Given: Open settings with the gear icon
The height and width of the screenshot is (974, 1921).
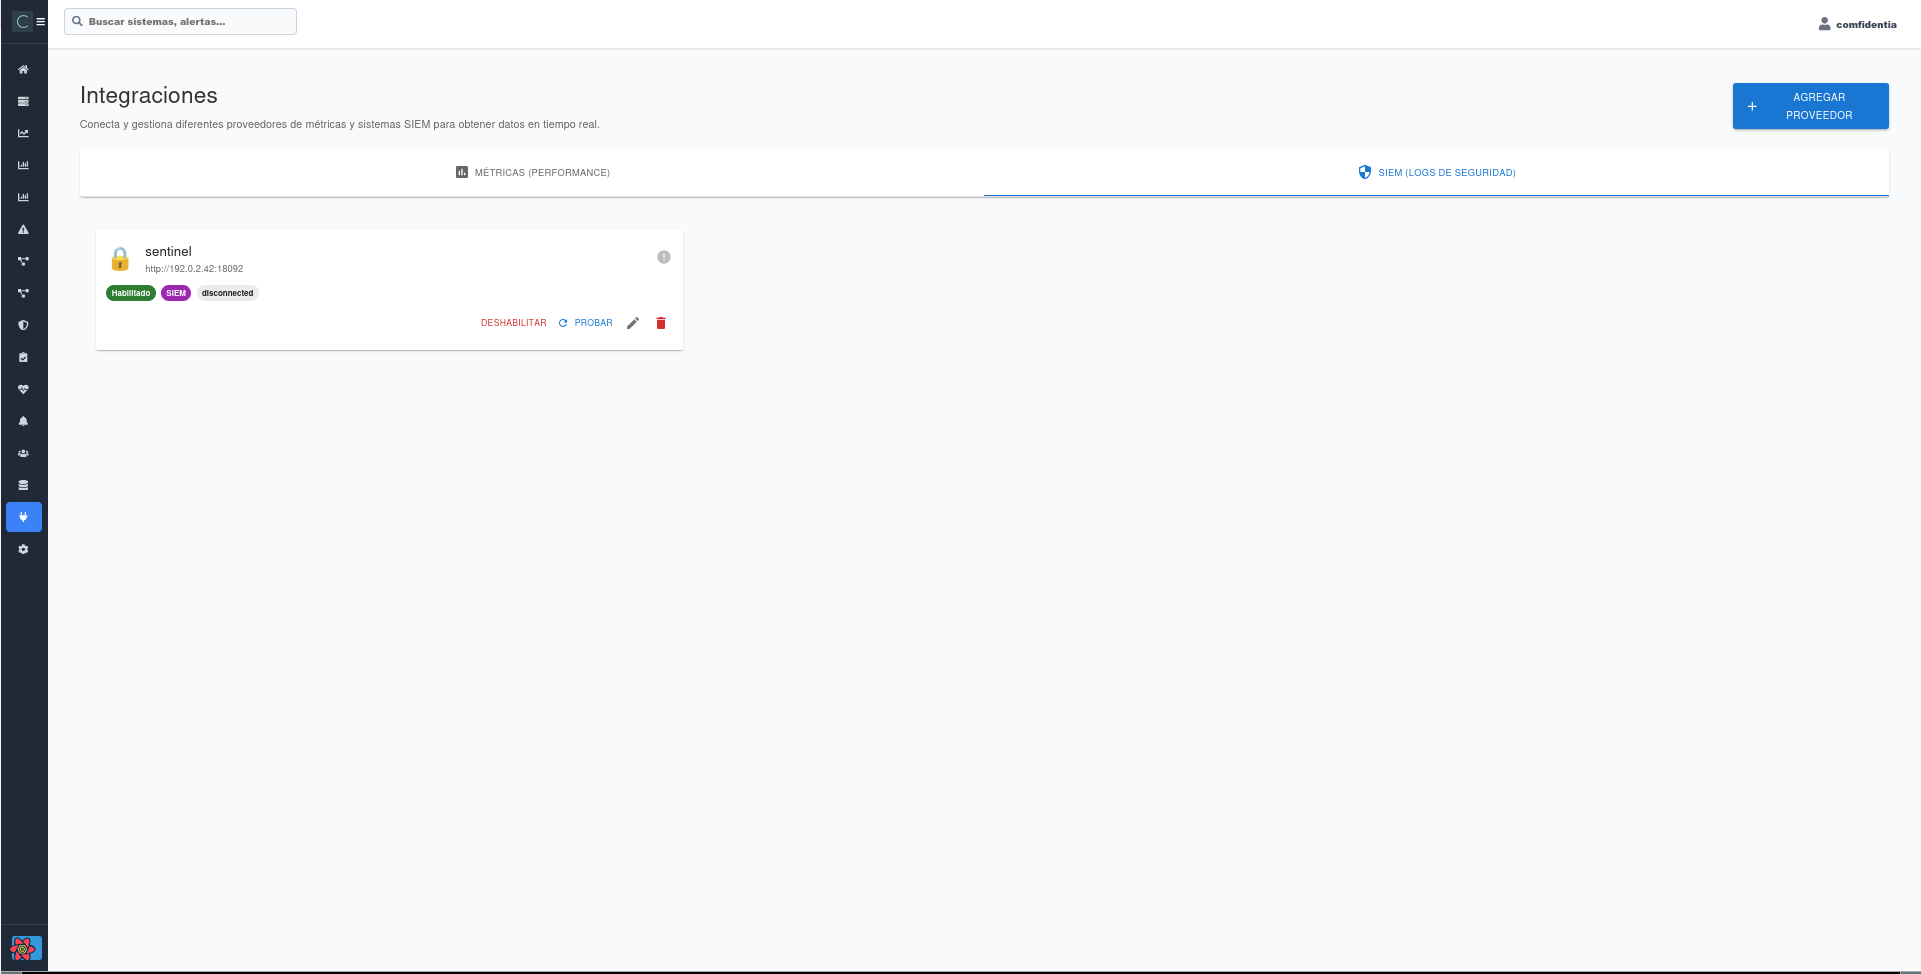Looking at the screenshot, I should (x=23, y=549).
